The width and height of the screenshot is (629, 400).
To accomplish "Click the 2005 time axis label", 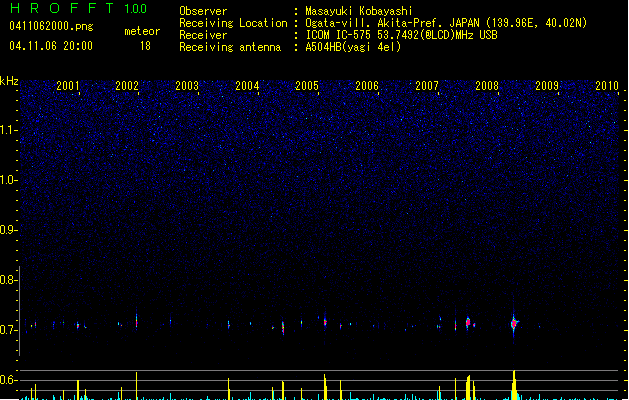I will pyautogui.click(x=307, y=86).
